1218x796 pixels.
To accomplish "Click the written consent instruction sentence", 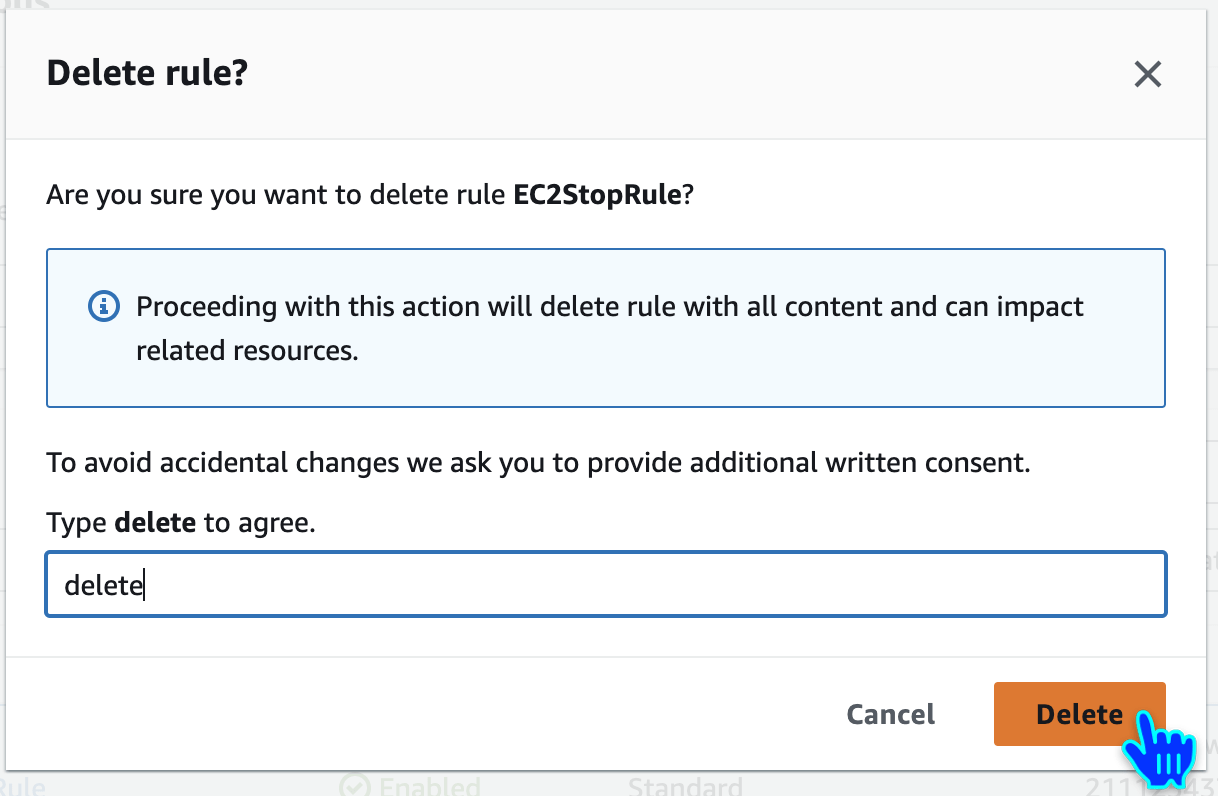I will tap(538, 464).
